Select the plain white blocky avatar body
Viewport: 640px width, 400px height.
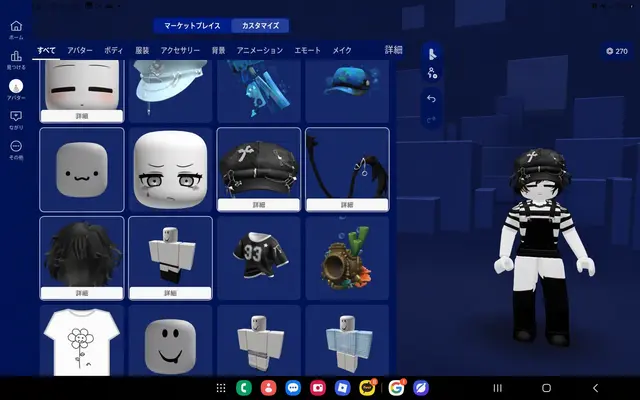(x=259, y=340)
